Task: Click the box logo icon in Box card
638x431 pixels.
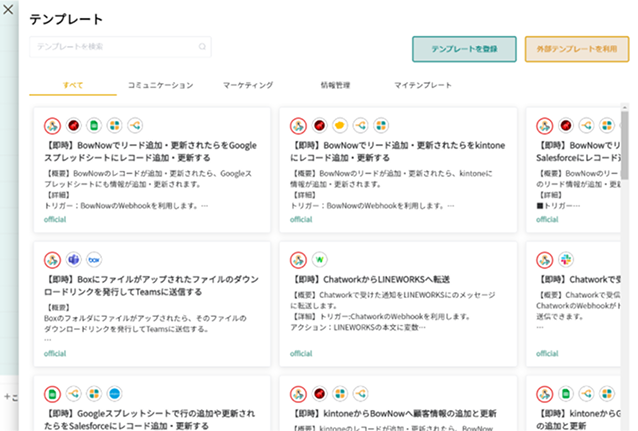Action: (x=94, y=259)
